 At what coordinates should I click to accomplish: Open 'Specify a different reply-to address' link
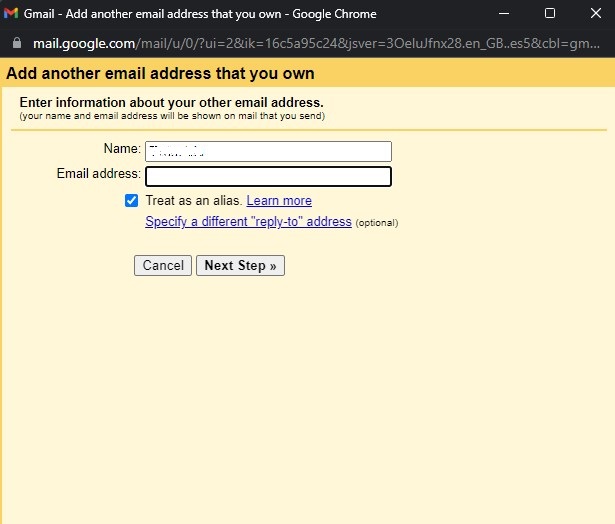(x=248, y=222)
